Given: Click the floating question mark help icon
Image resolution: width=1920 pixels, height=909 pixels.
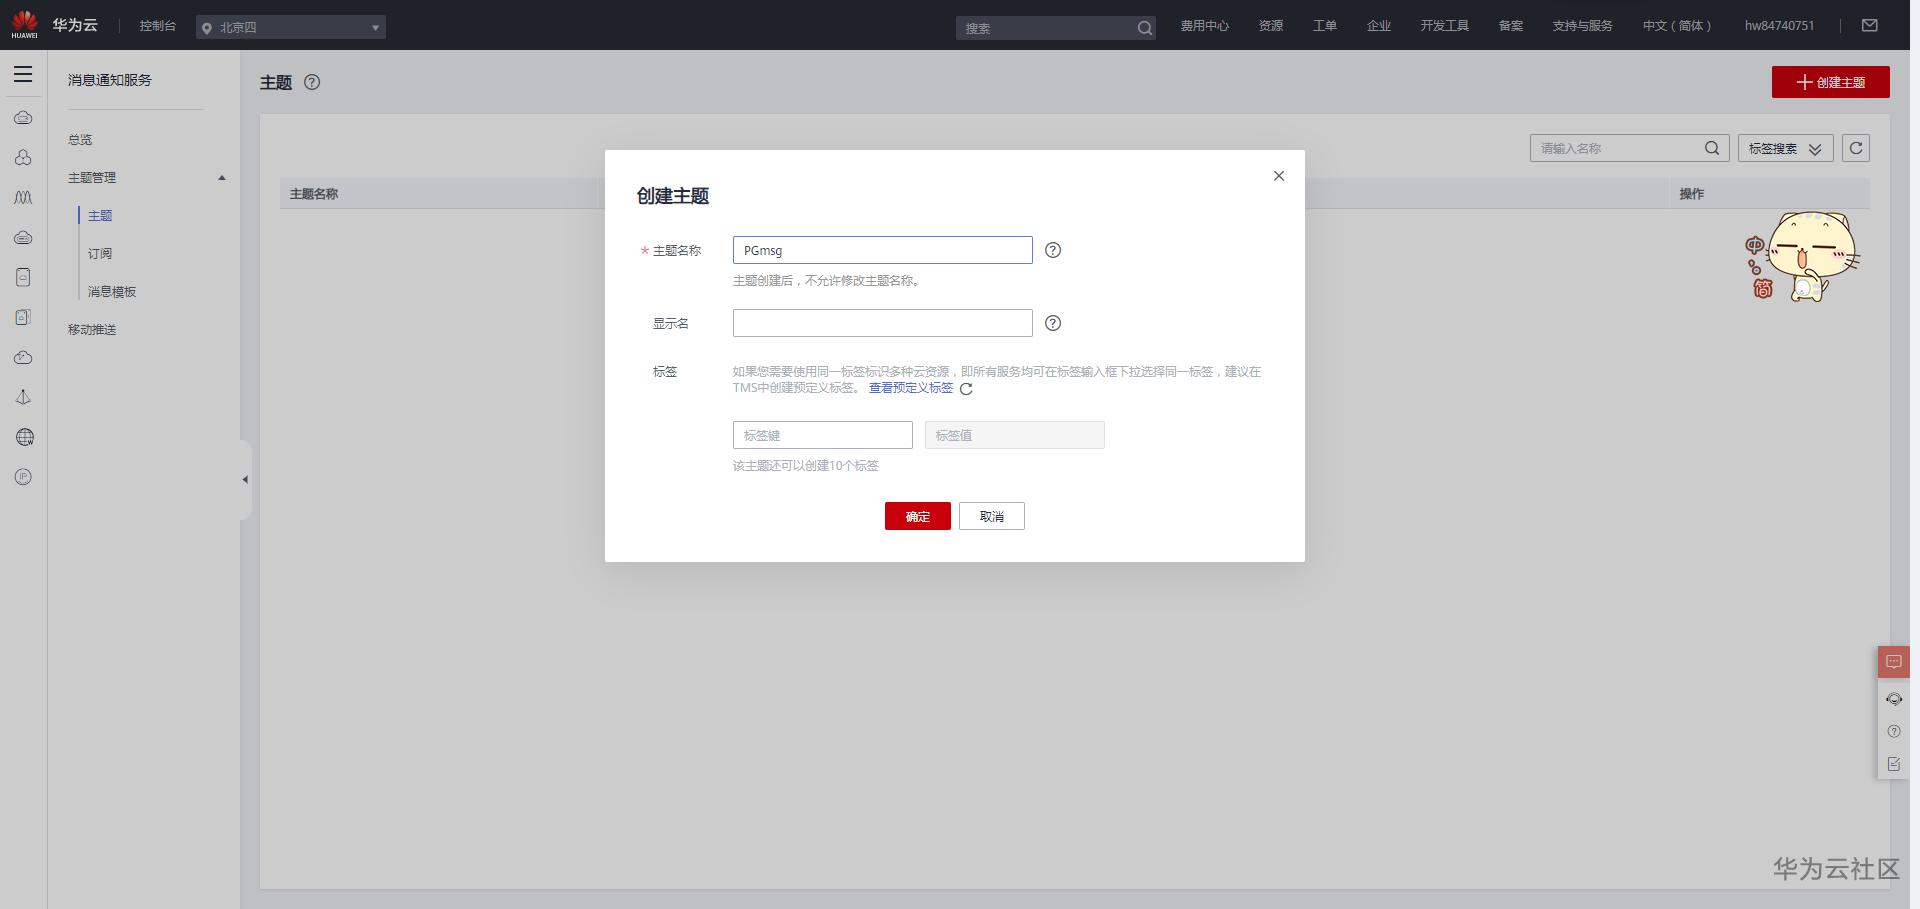Looking at the screenshot, I should coord(1894,731).
